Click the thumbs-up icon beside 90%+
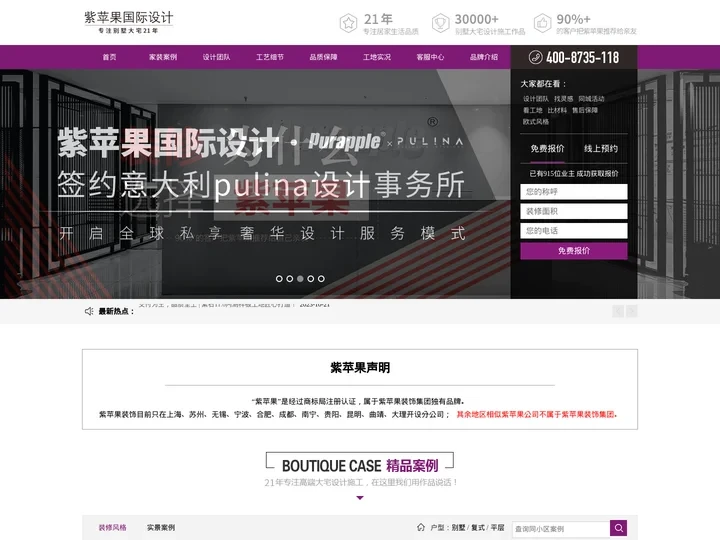The image size is (720, 540). coord(542,23)
